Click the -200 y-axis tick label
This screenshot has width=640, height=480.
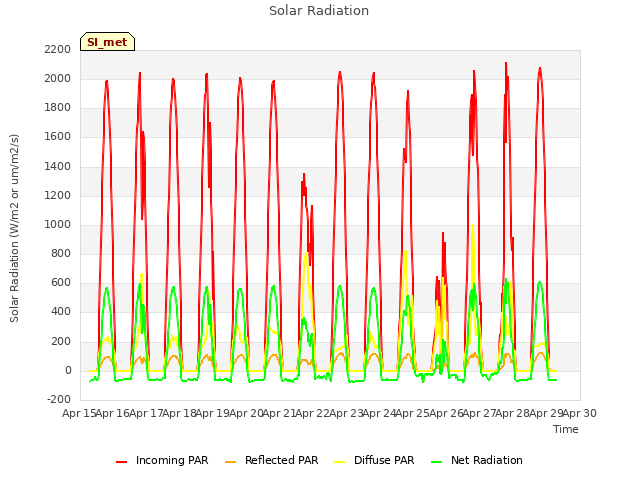(x=59, y=400)
